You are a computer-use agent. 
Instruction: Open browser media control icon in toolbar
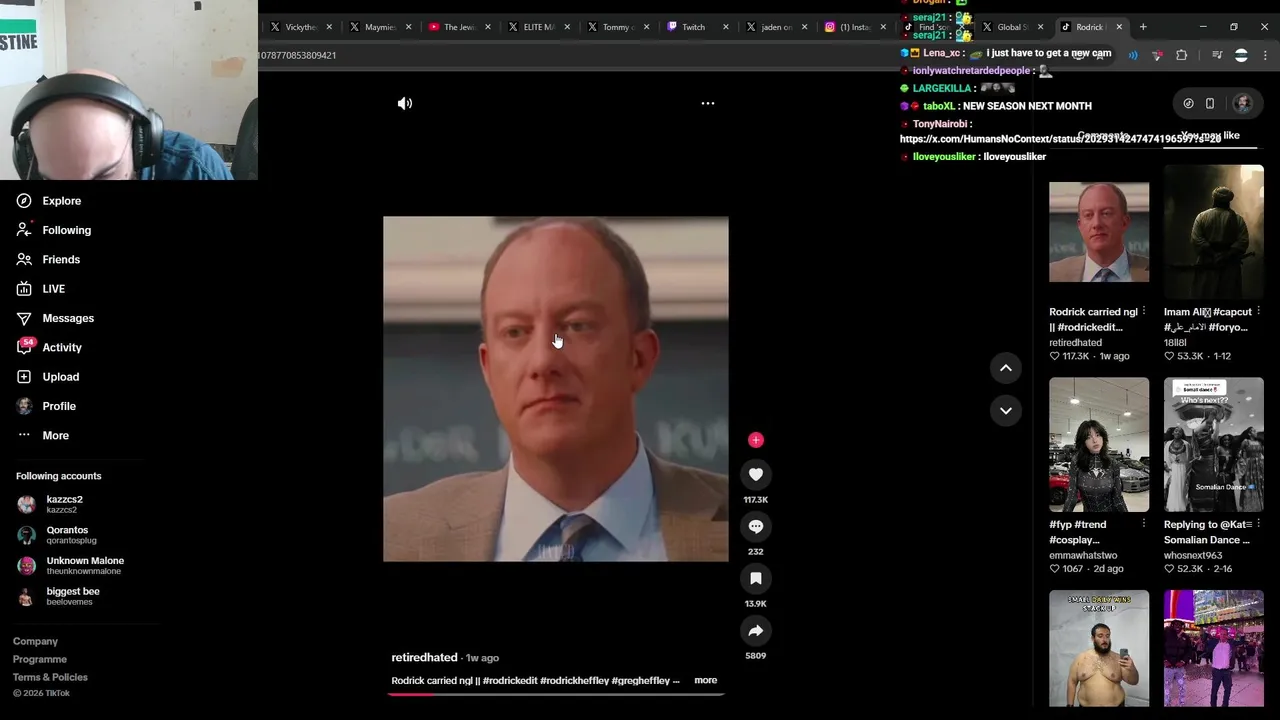1217,55
